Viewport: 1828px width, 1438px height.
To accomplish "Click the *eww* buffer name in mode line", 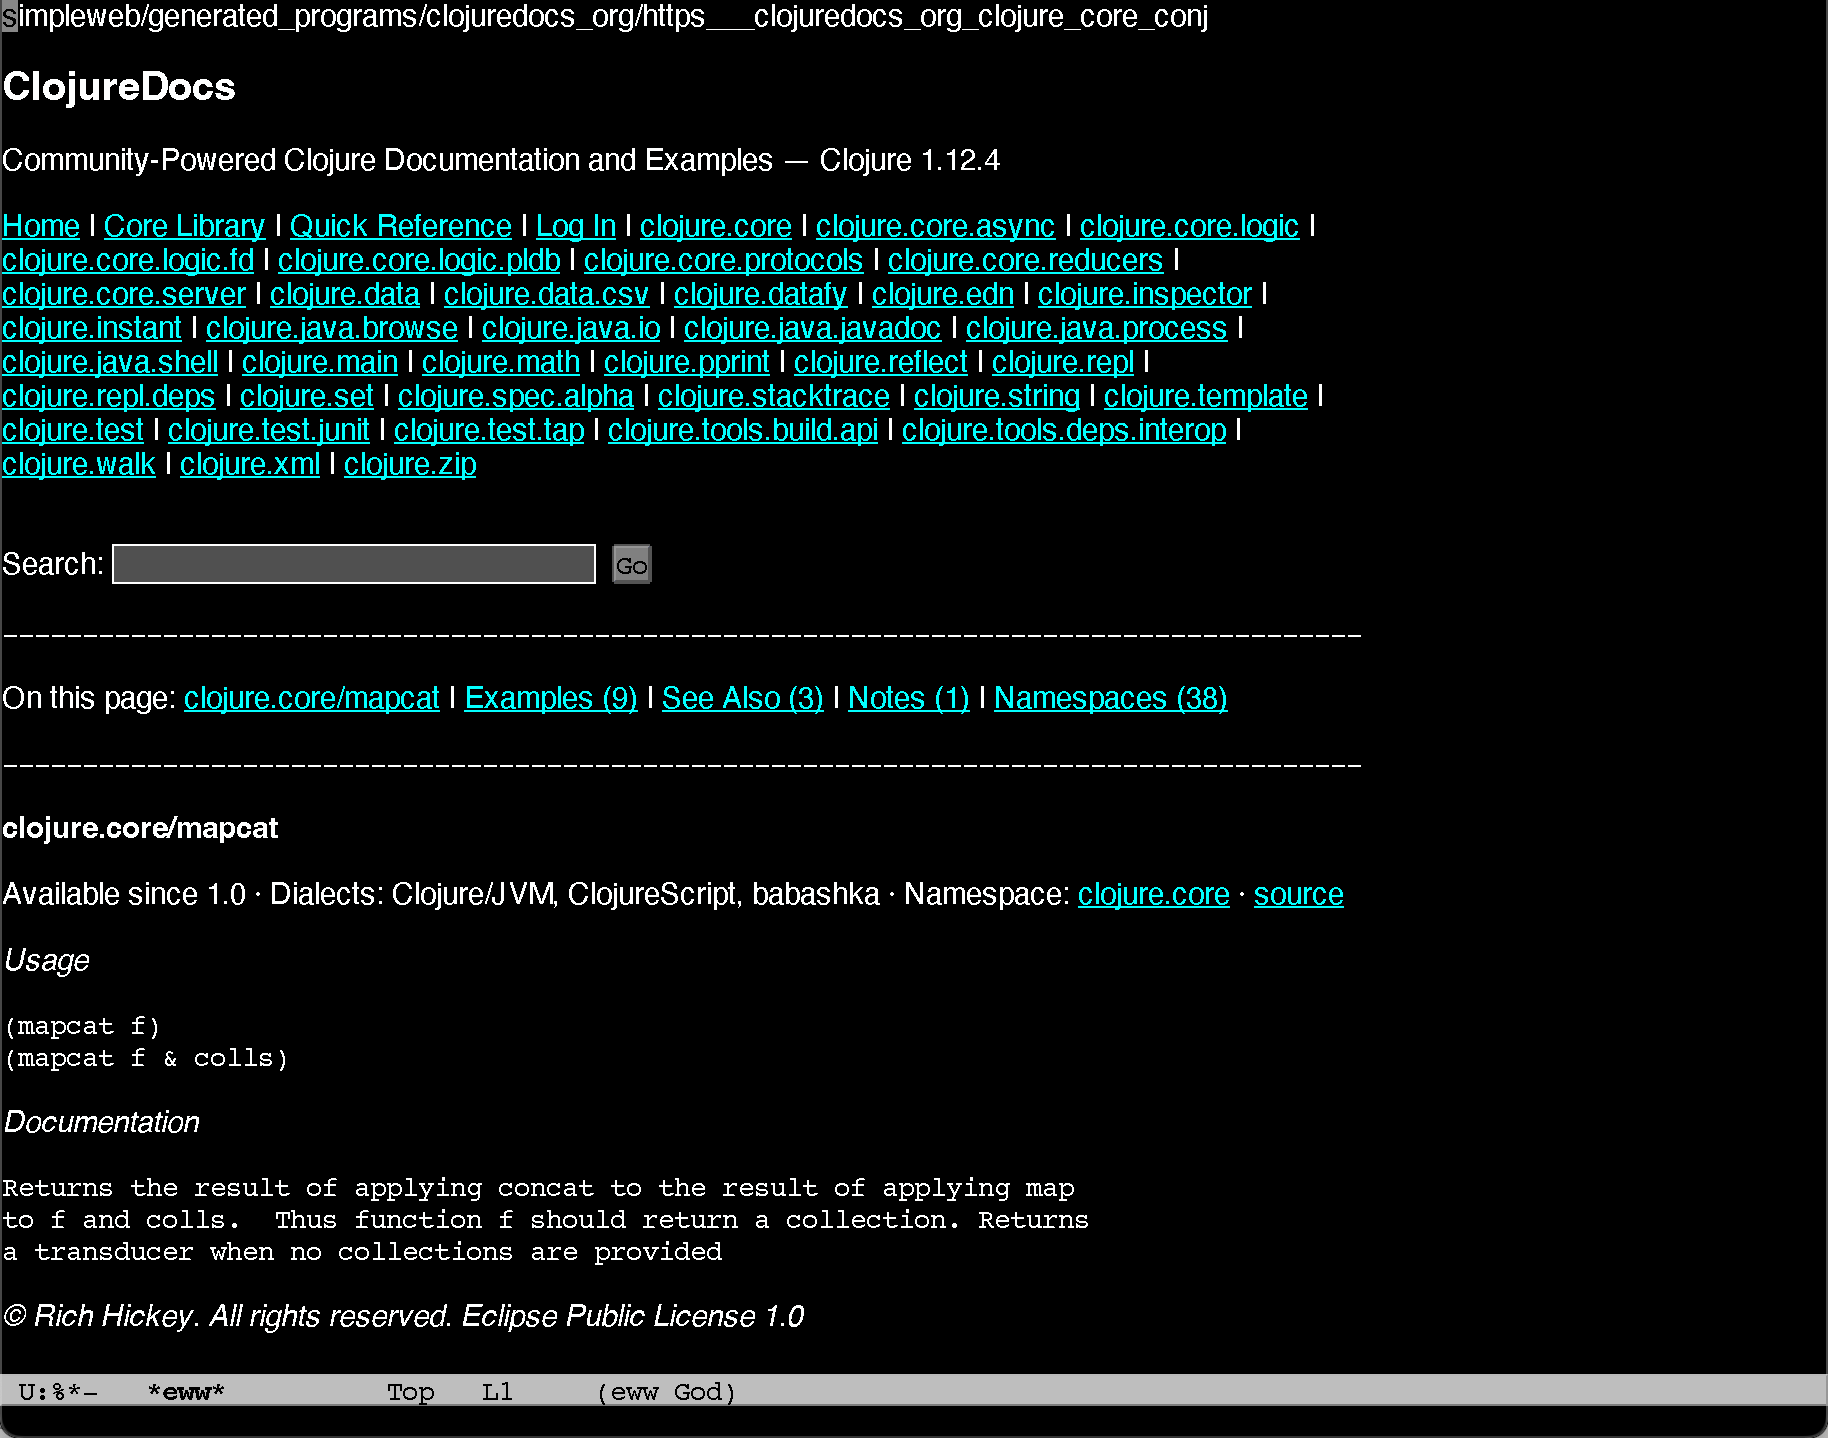I will (186, 1392).
